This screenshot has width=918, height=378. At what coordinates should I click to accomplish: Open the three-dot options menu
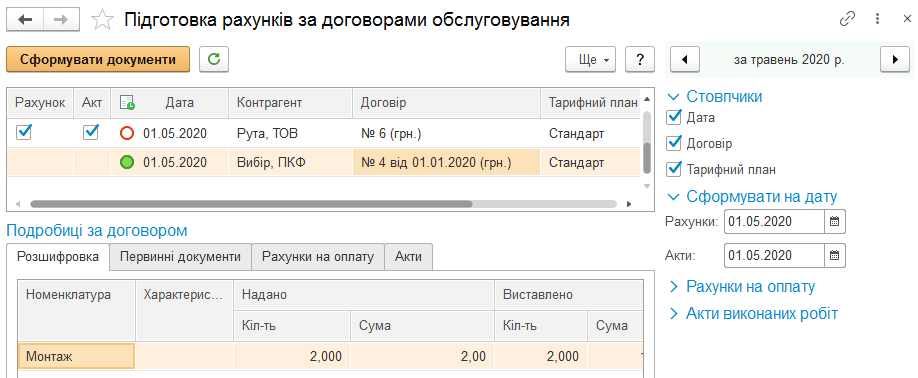point(877,19)
